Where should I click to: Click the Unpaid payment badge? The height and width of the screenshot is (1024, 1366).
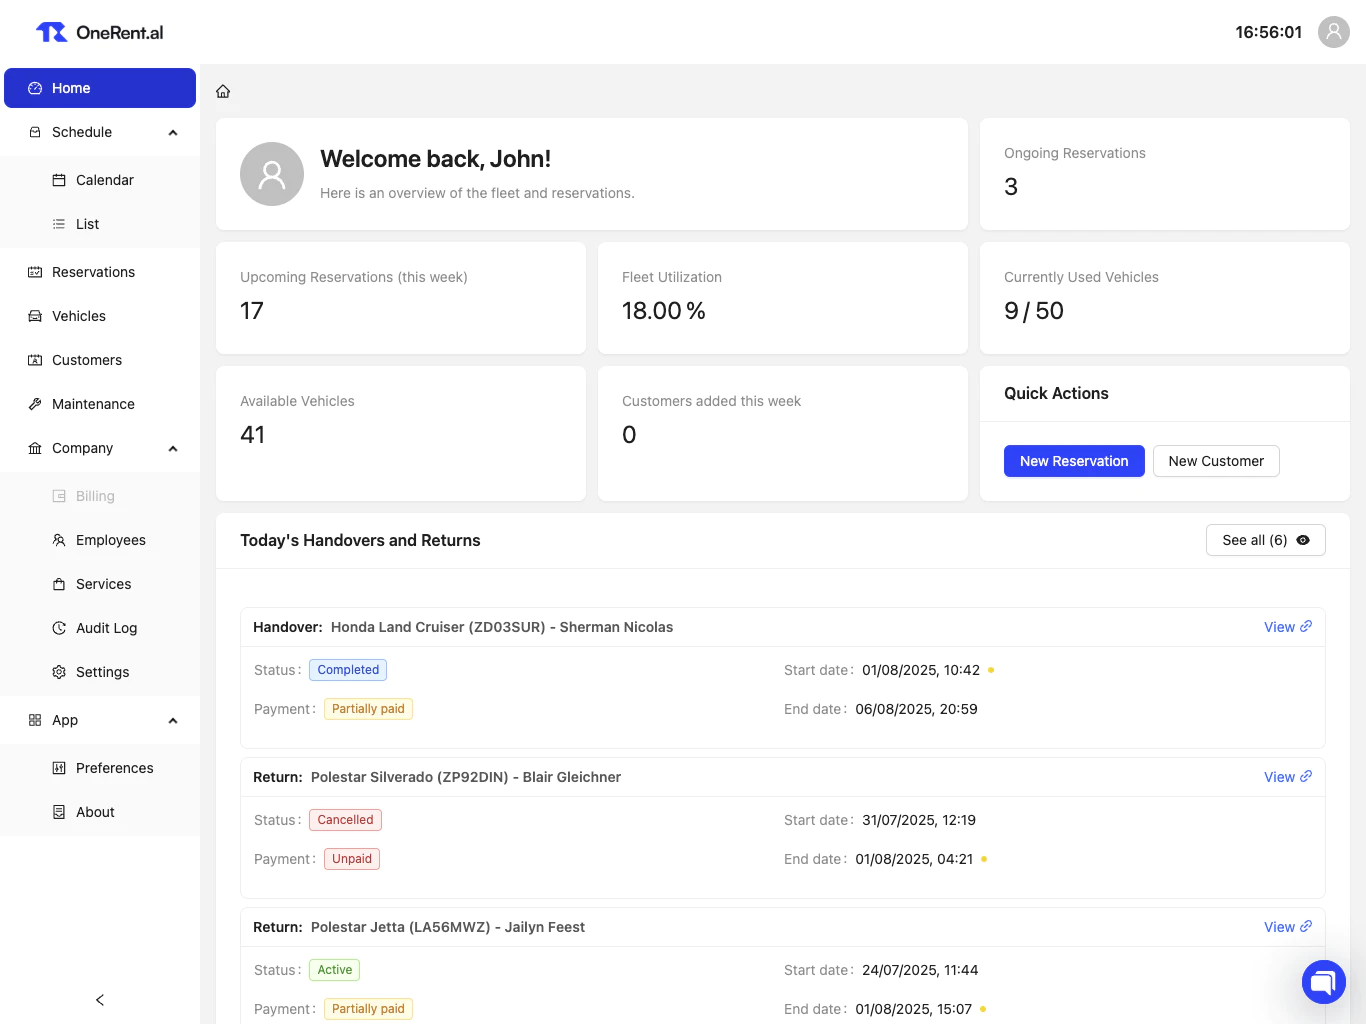click(352, 859)
